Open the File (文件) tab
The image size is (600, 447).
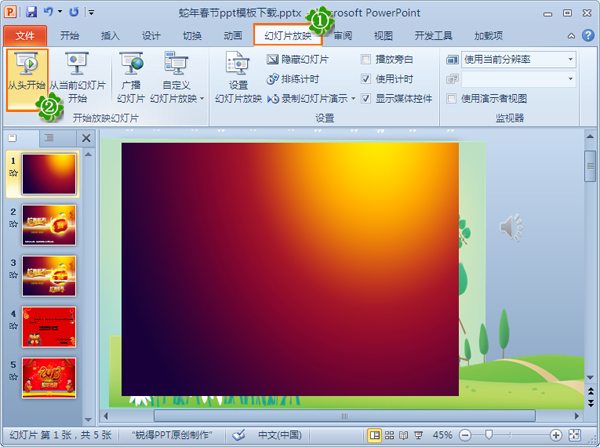(x=25, y=36)
